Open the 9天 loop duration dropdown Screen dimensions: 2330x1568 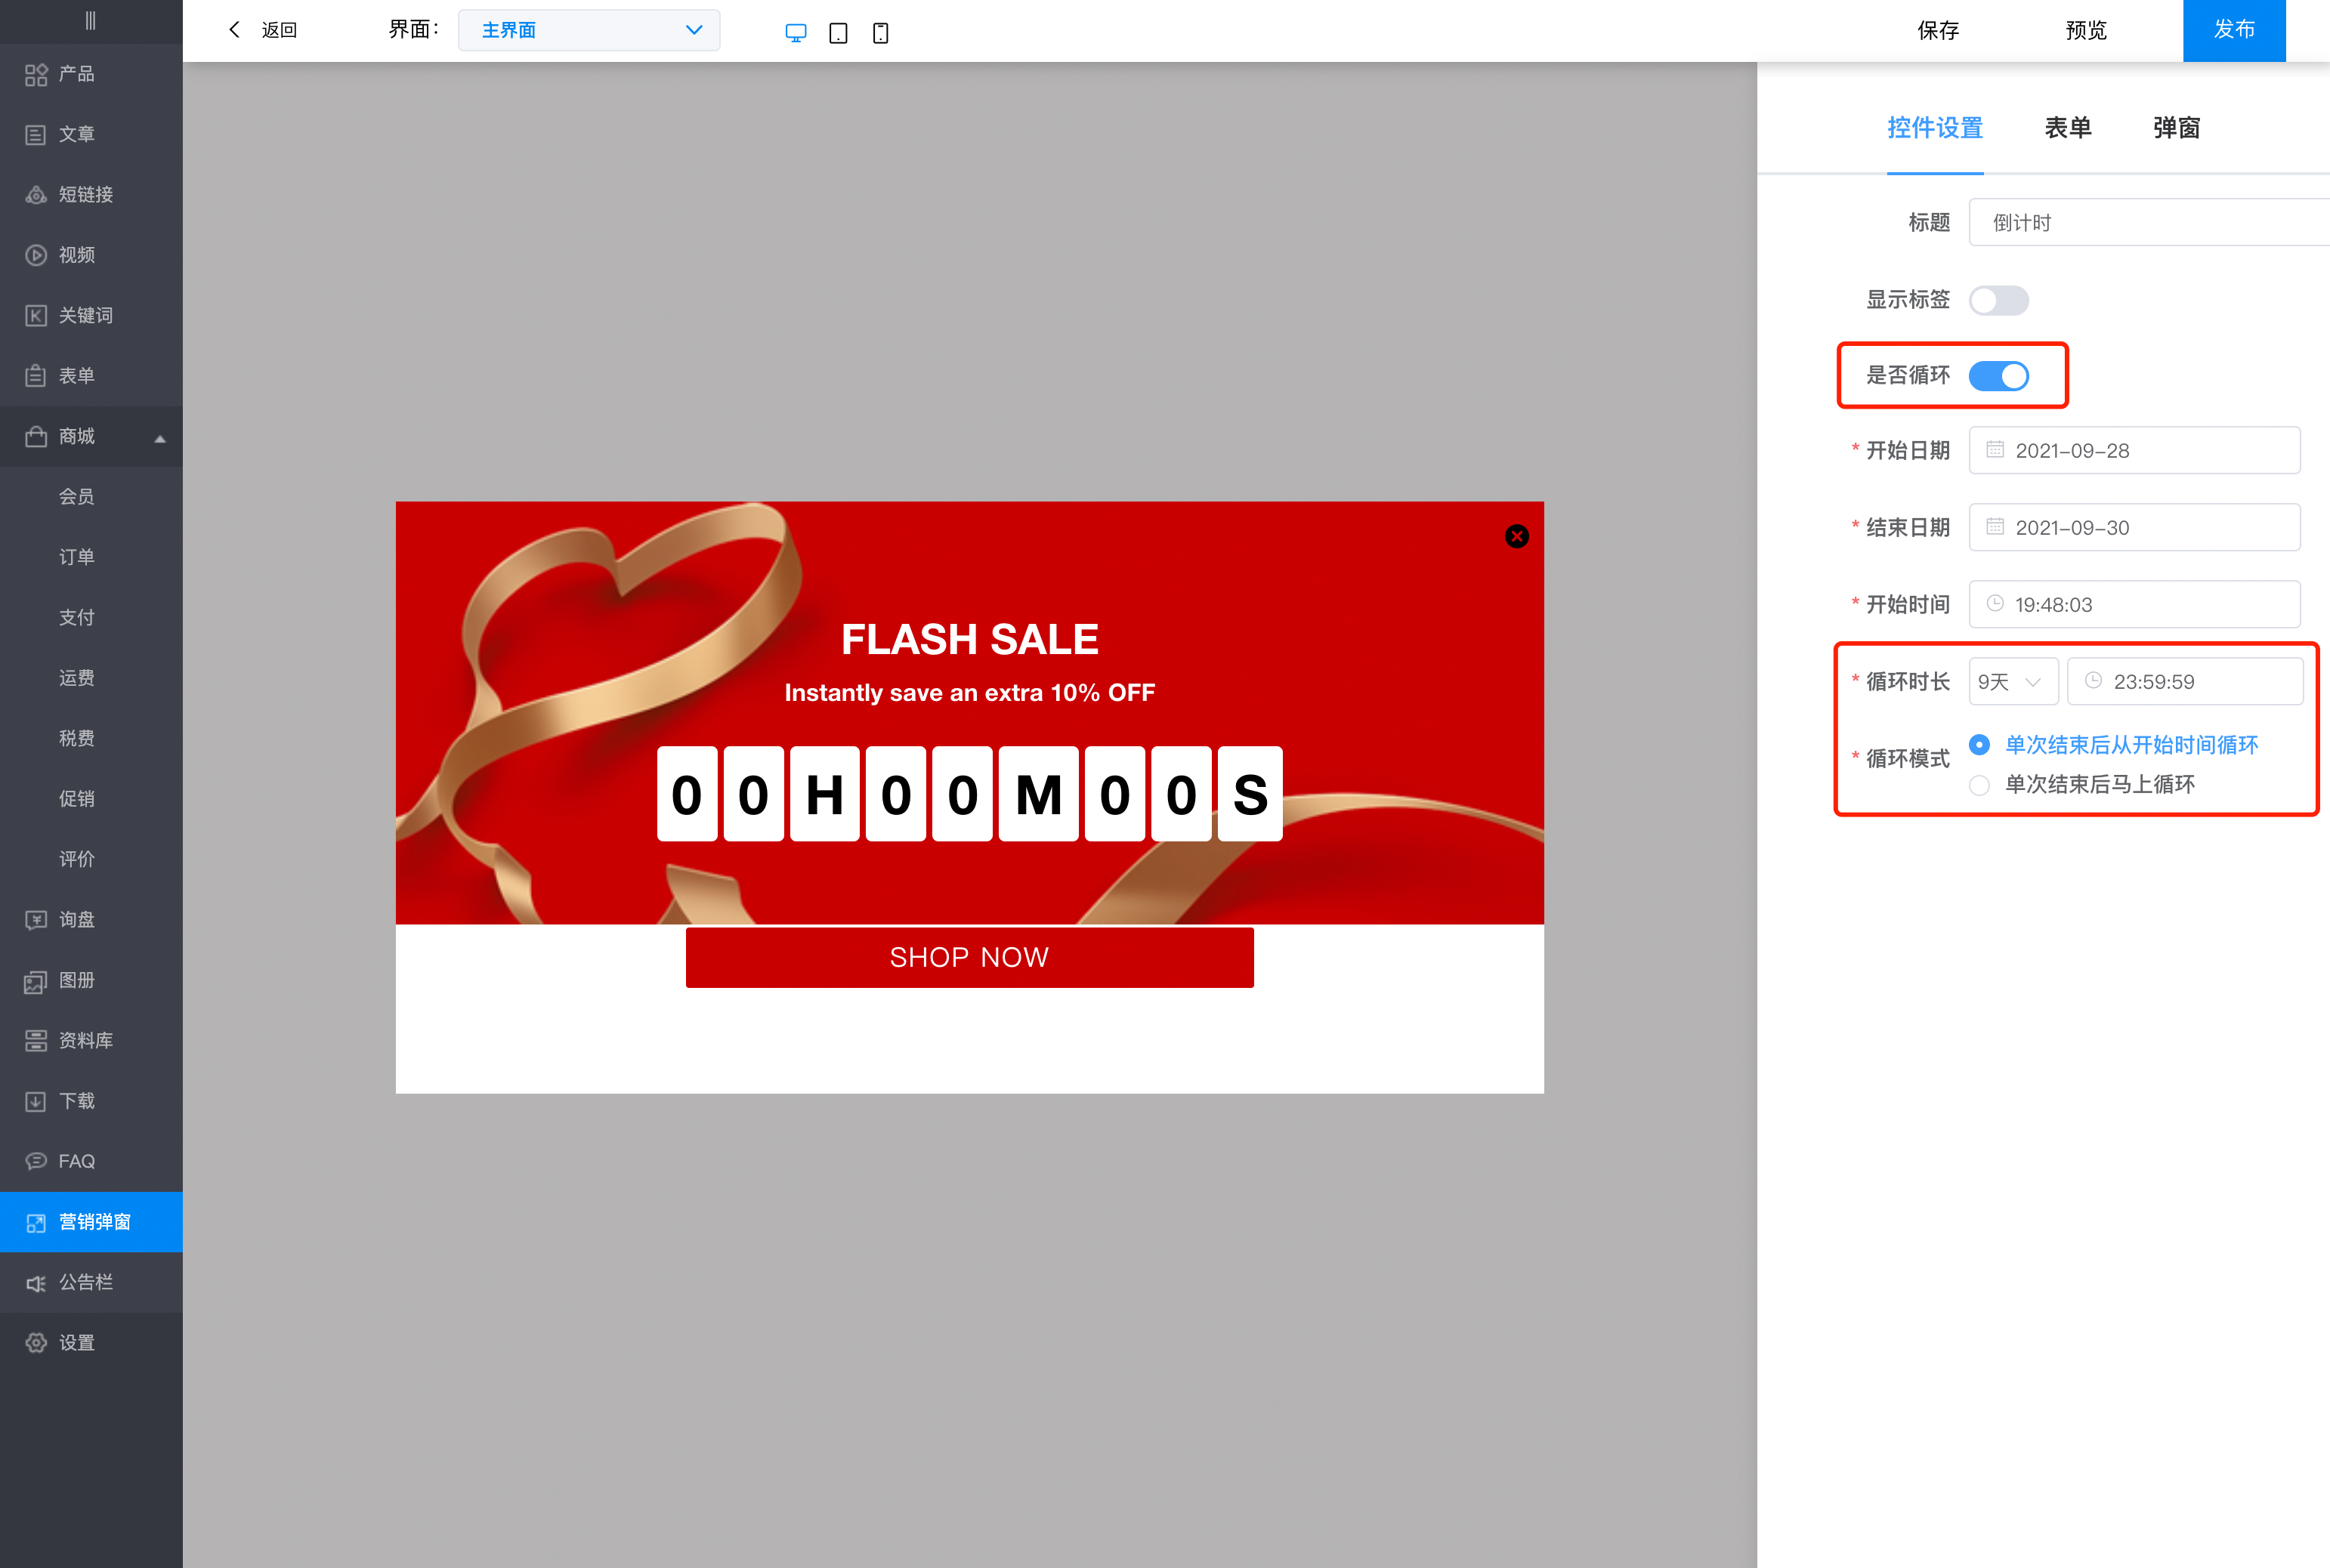click(2012, 682)
